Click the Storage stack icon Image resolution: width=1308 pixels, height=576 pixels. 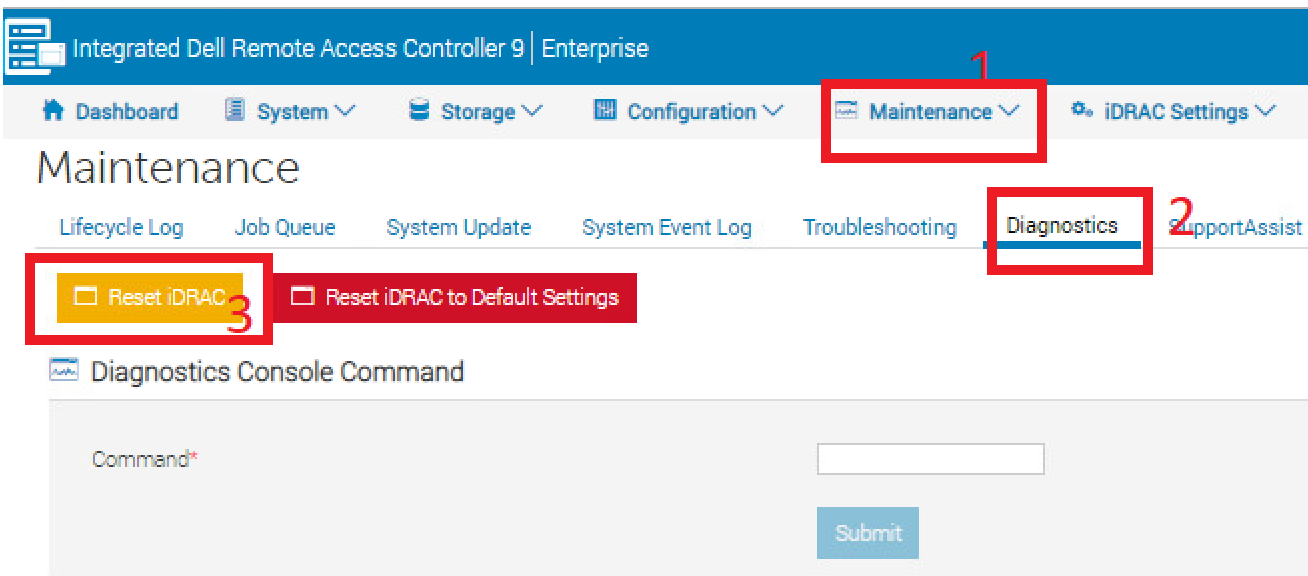click(x=419, y=111)
